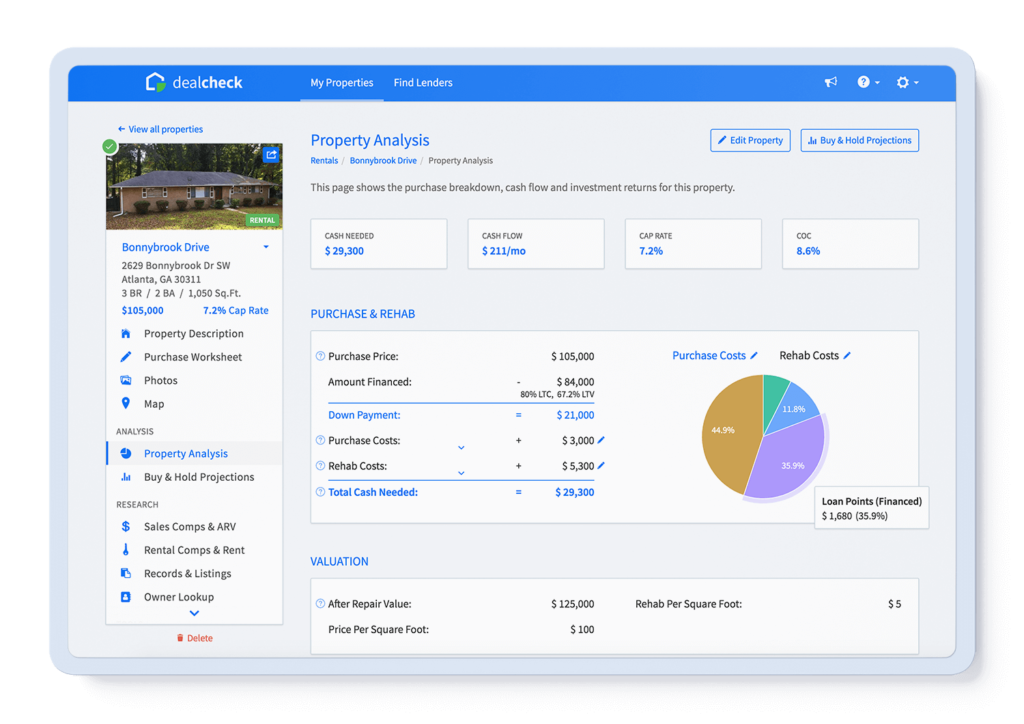Click the help icon beside Purchase Price
The image size is (1024, 724).
(x=320, y=356)
